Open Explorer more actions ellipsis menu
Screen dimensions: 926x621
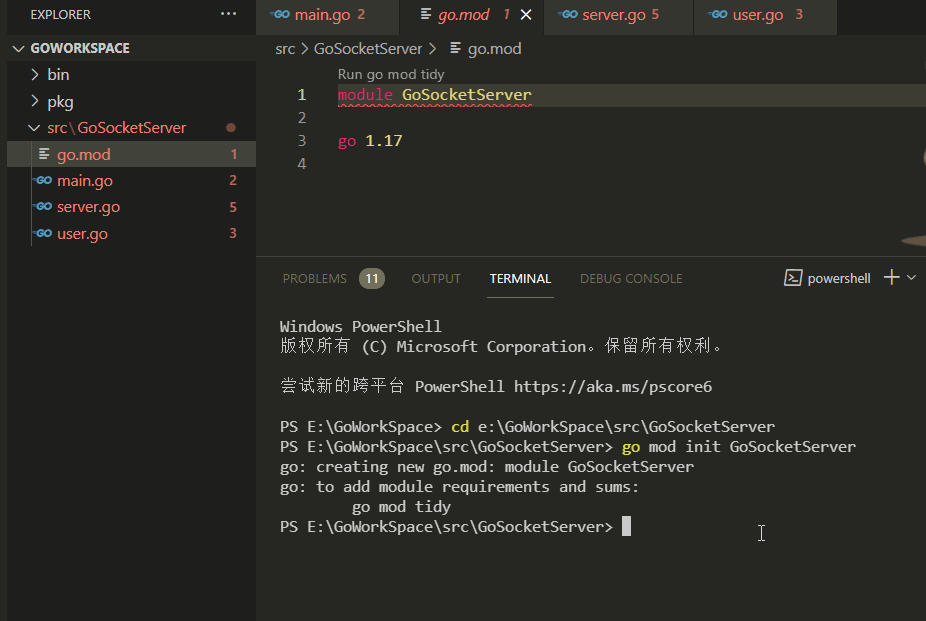point(228,14)
